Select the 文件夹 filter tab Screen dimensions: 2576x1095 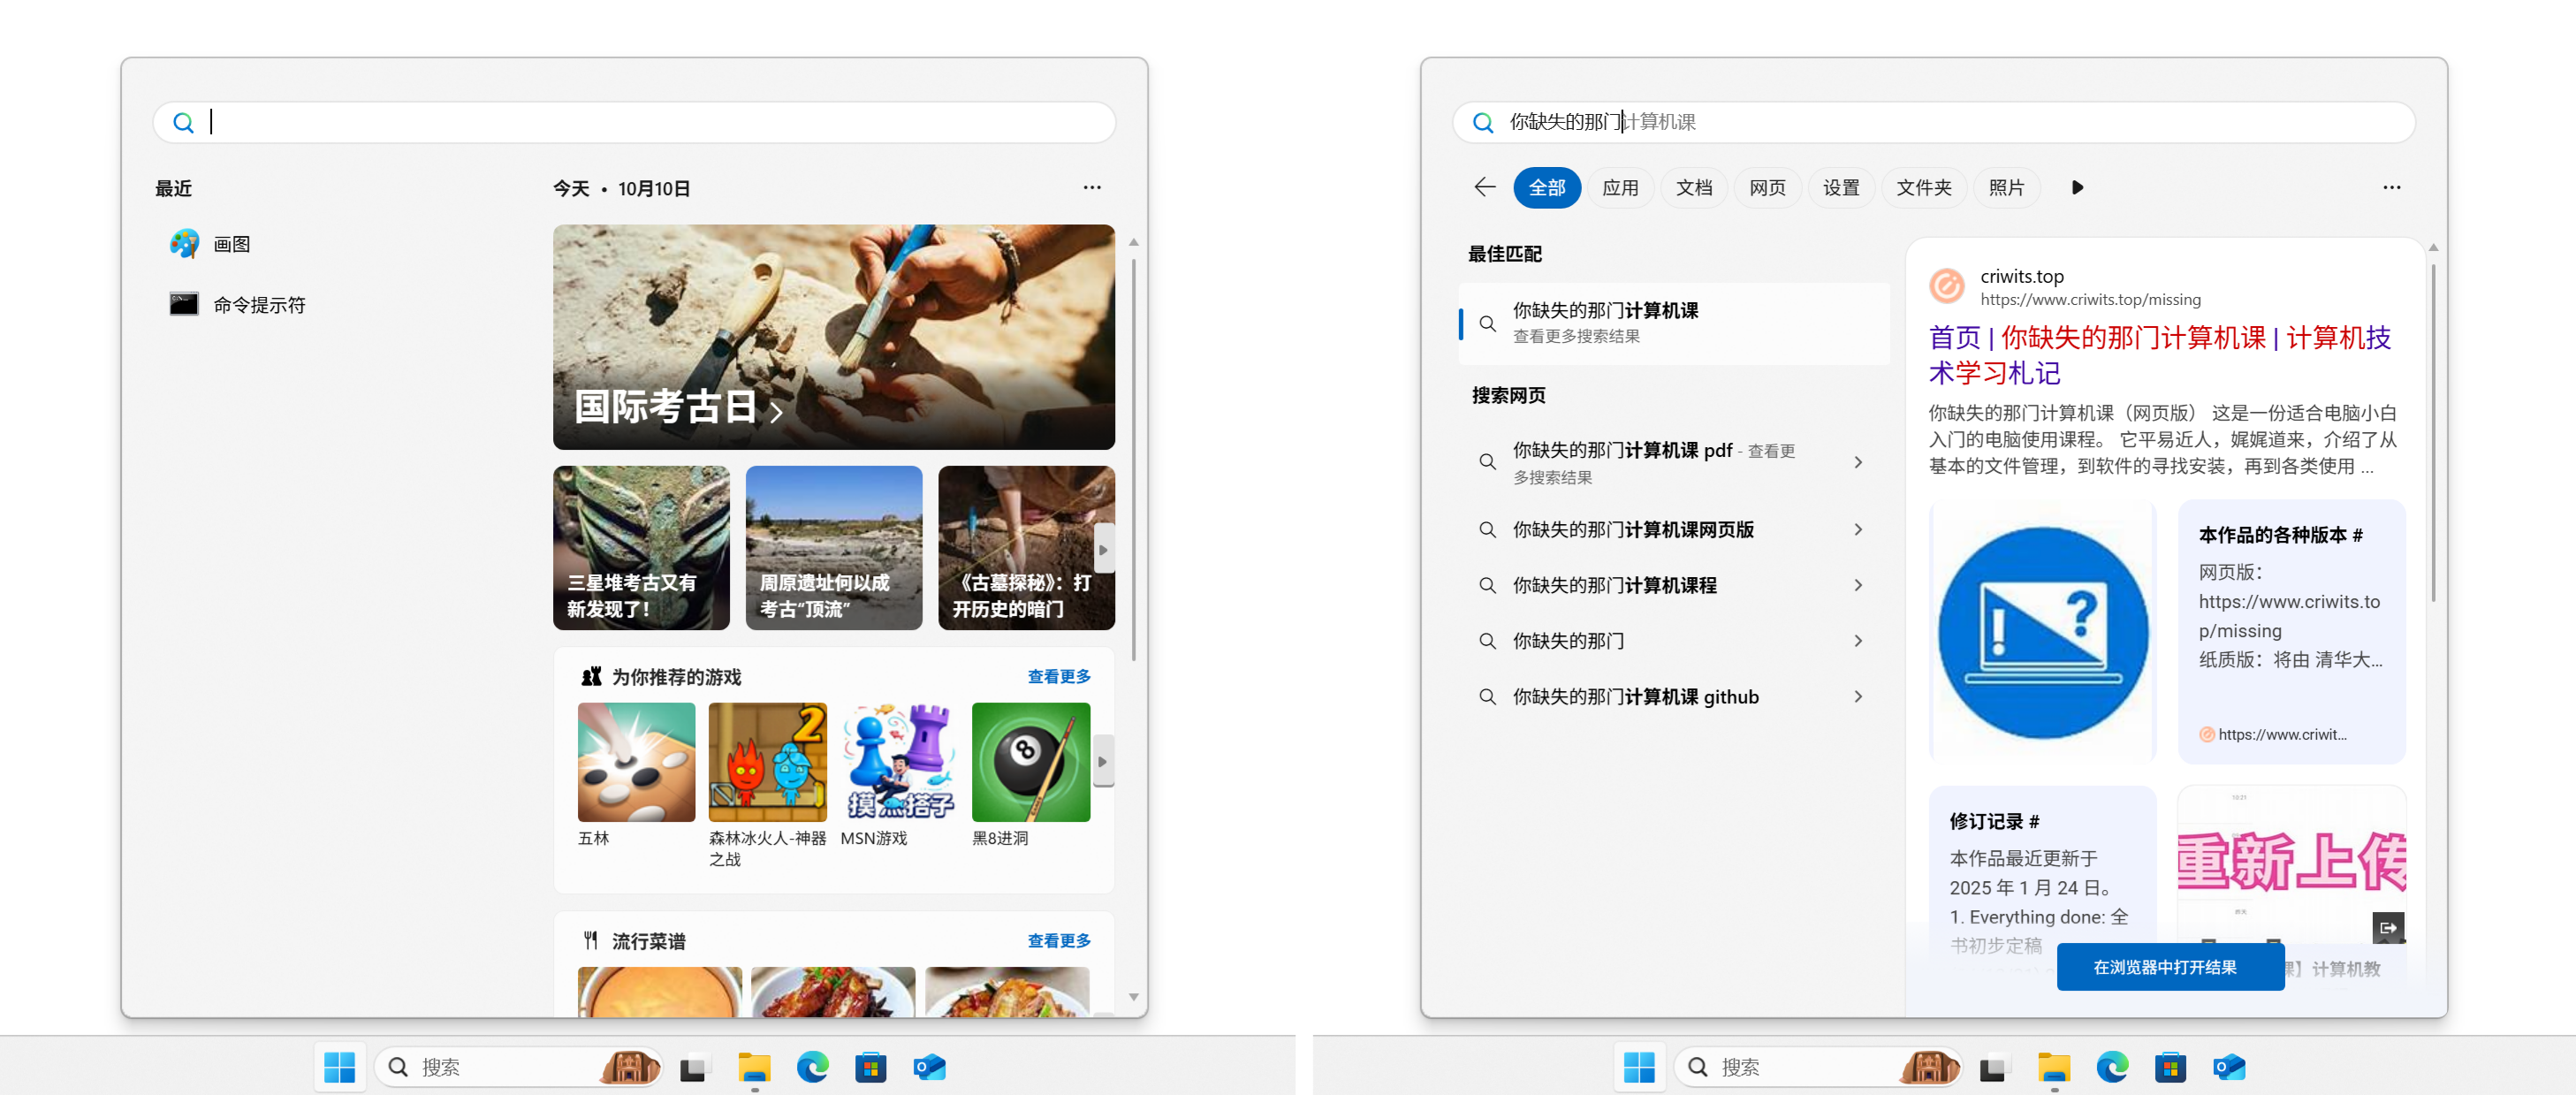[x=1923, y=188]
